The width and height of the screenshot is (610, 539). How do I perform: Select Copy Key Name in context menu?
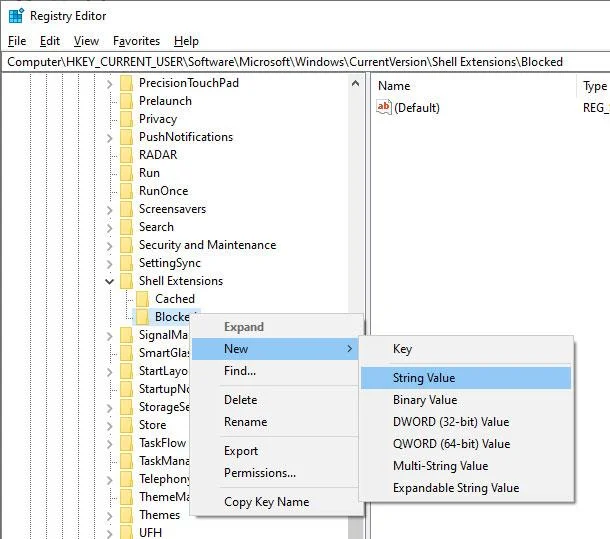pos(275,502)
